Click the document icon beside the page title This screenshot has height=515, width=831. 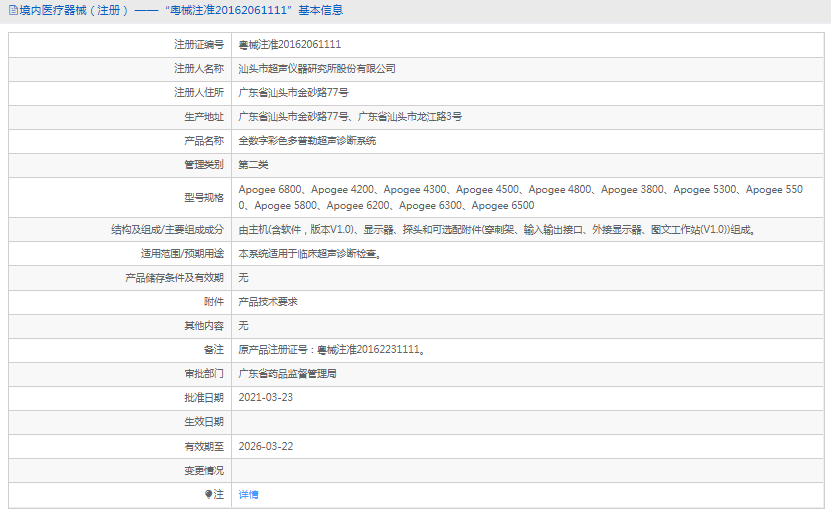13,10
